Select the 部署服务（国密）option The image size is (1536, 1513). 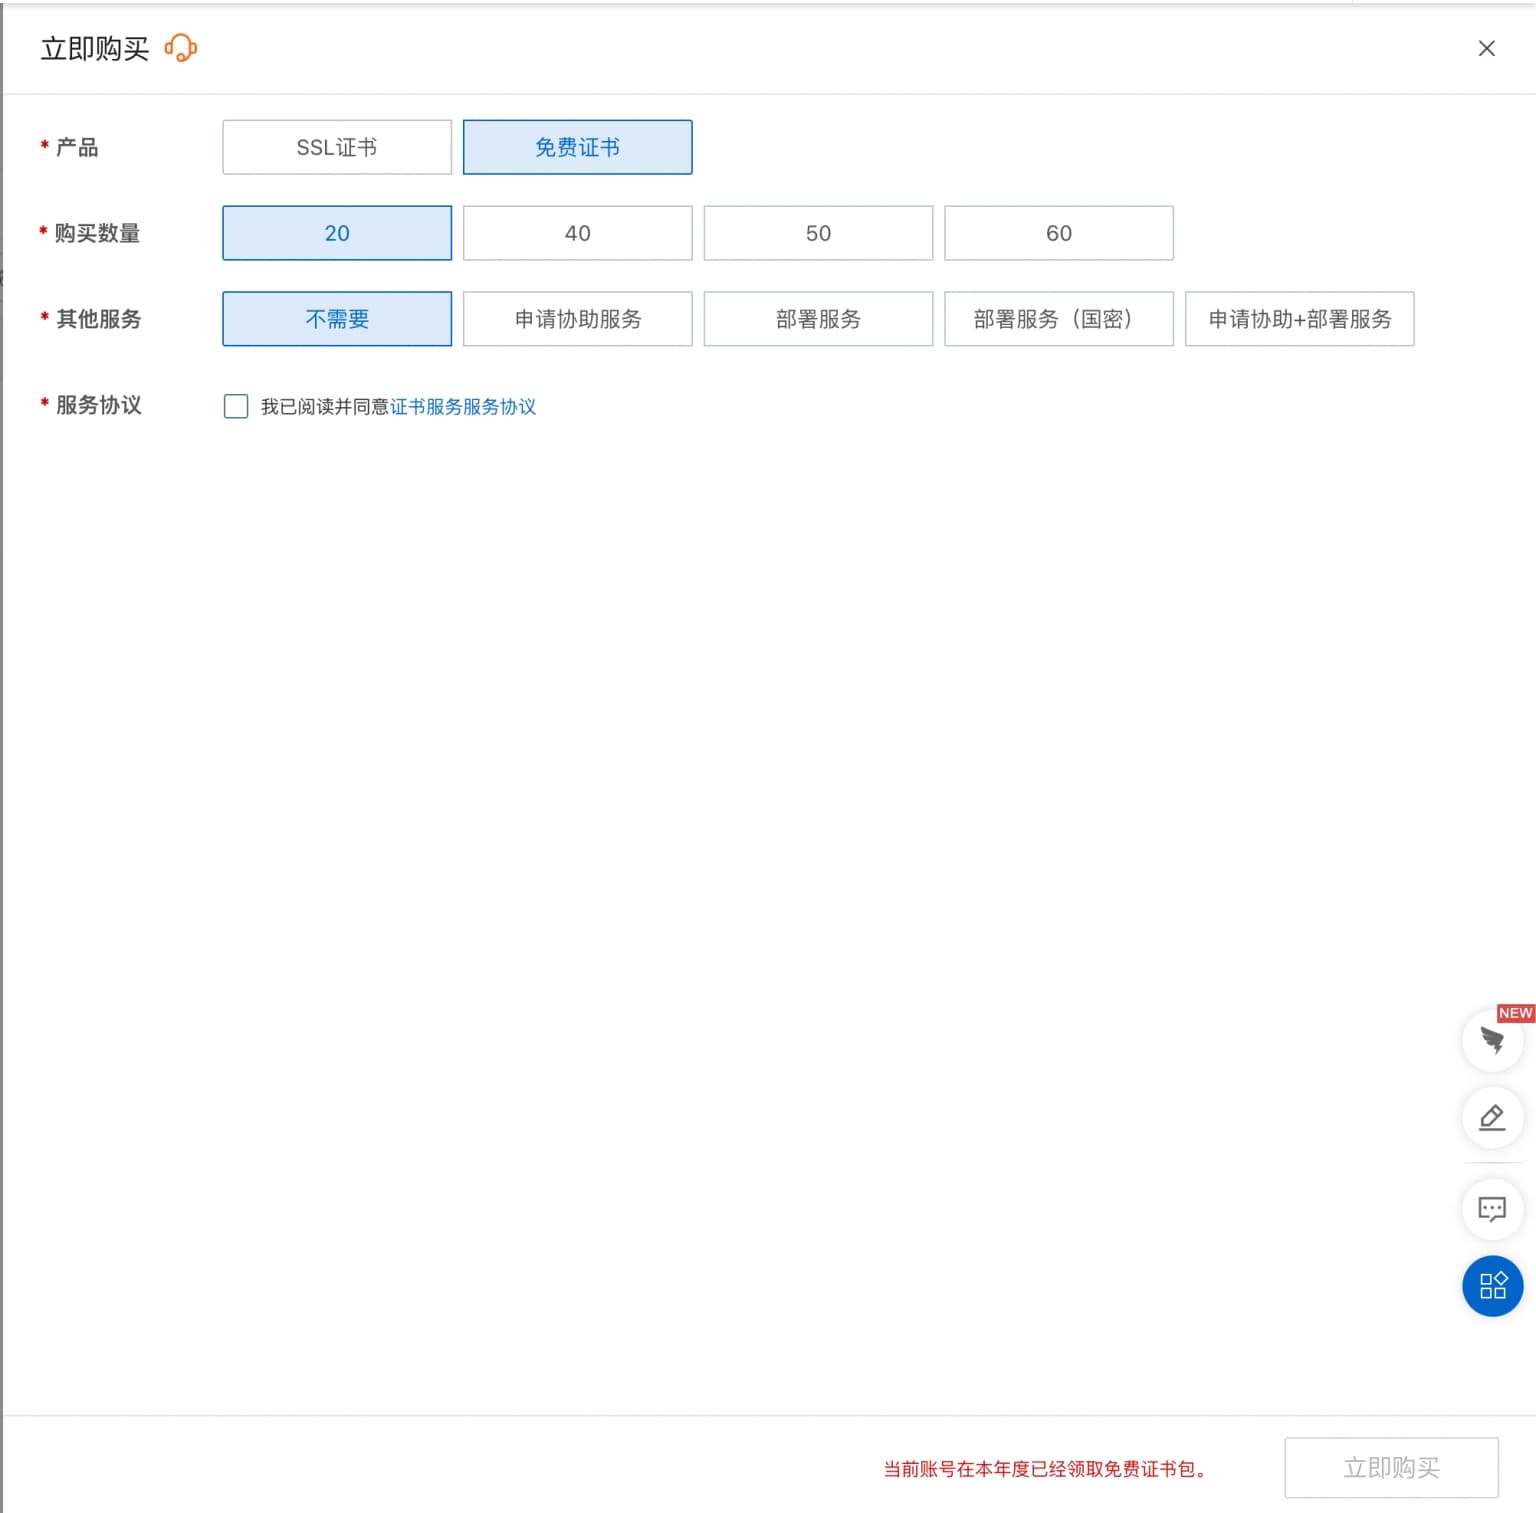pos(1058,319)
